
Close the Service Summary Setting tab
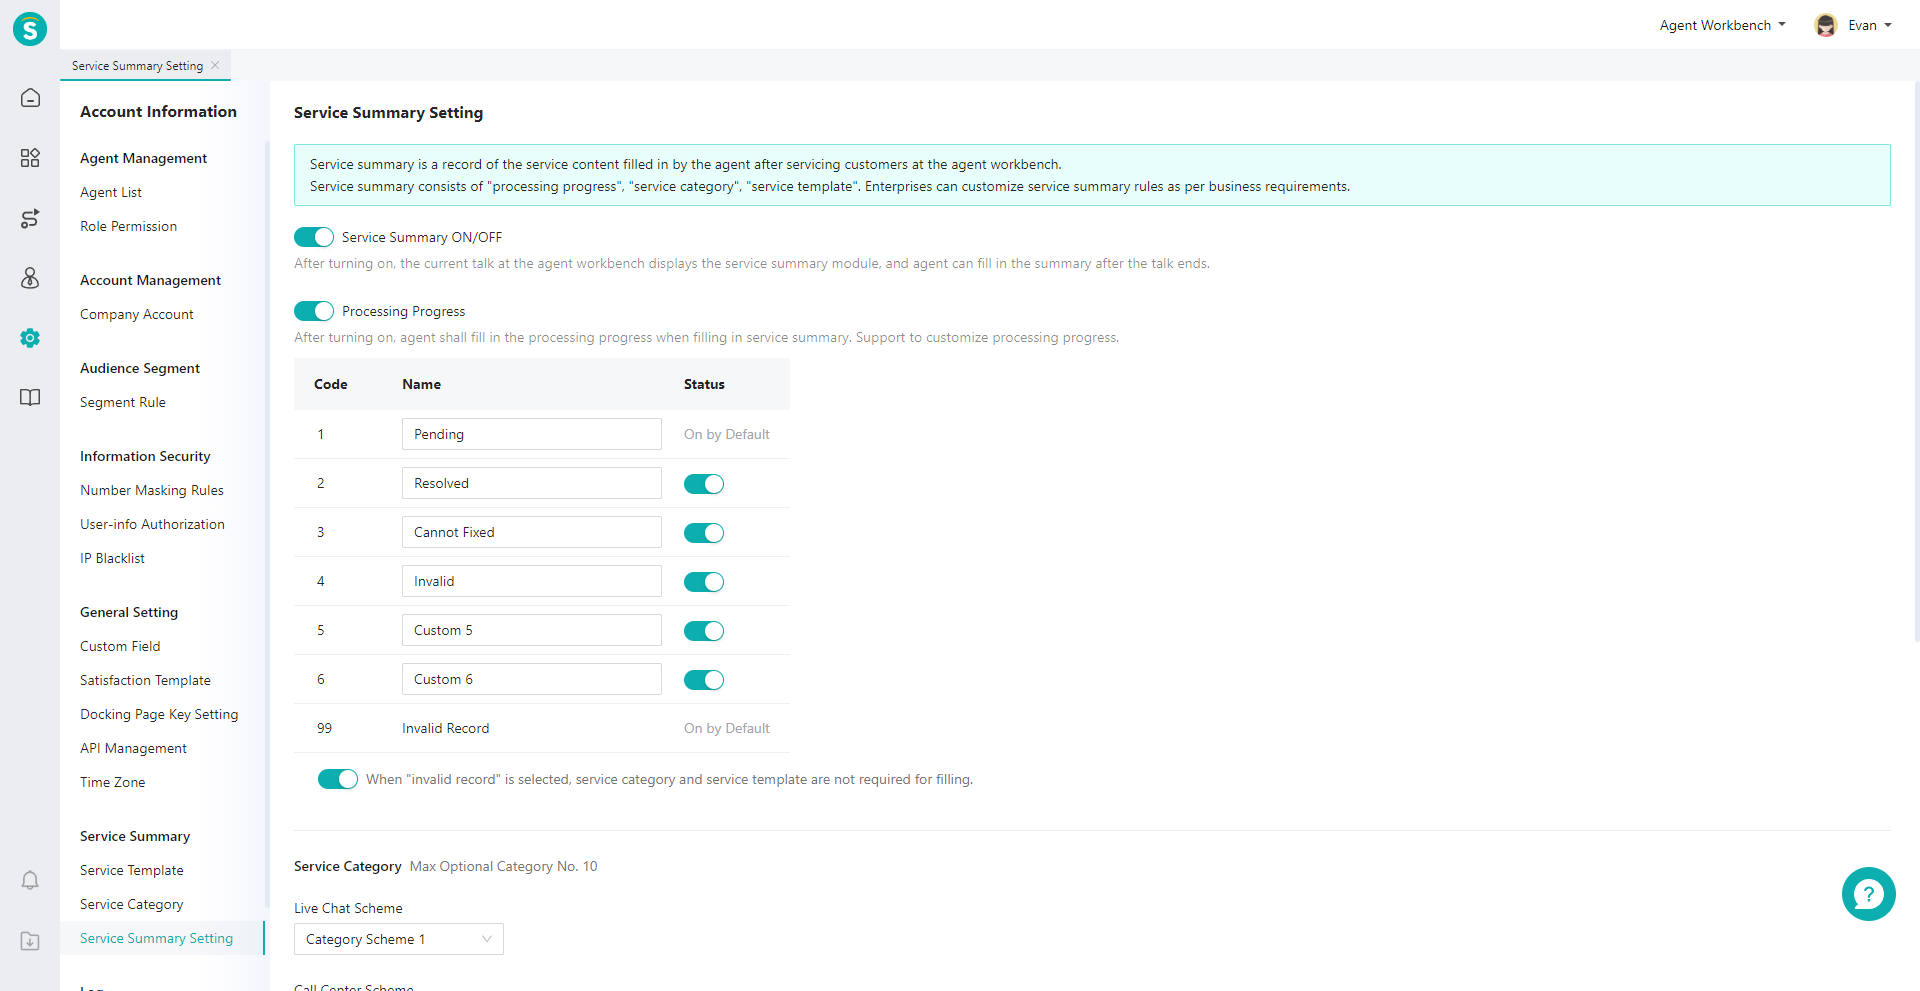tap(215, 65)
